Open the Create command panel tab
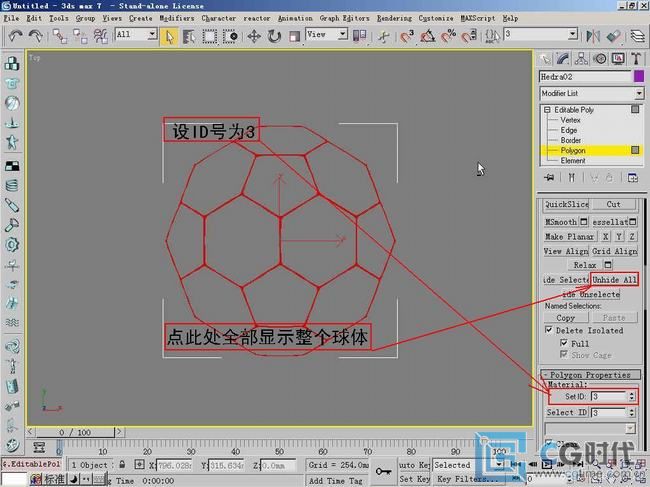The width and height of the screenshot is (650, 487). pos(546,59)
